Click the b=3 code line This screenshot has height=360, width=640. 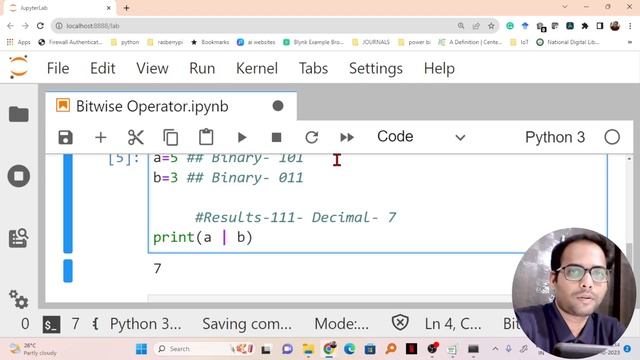click(x=228, y=178)
